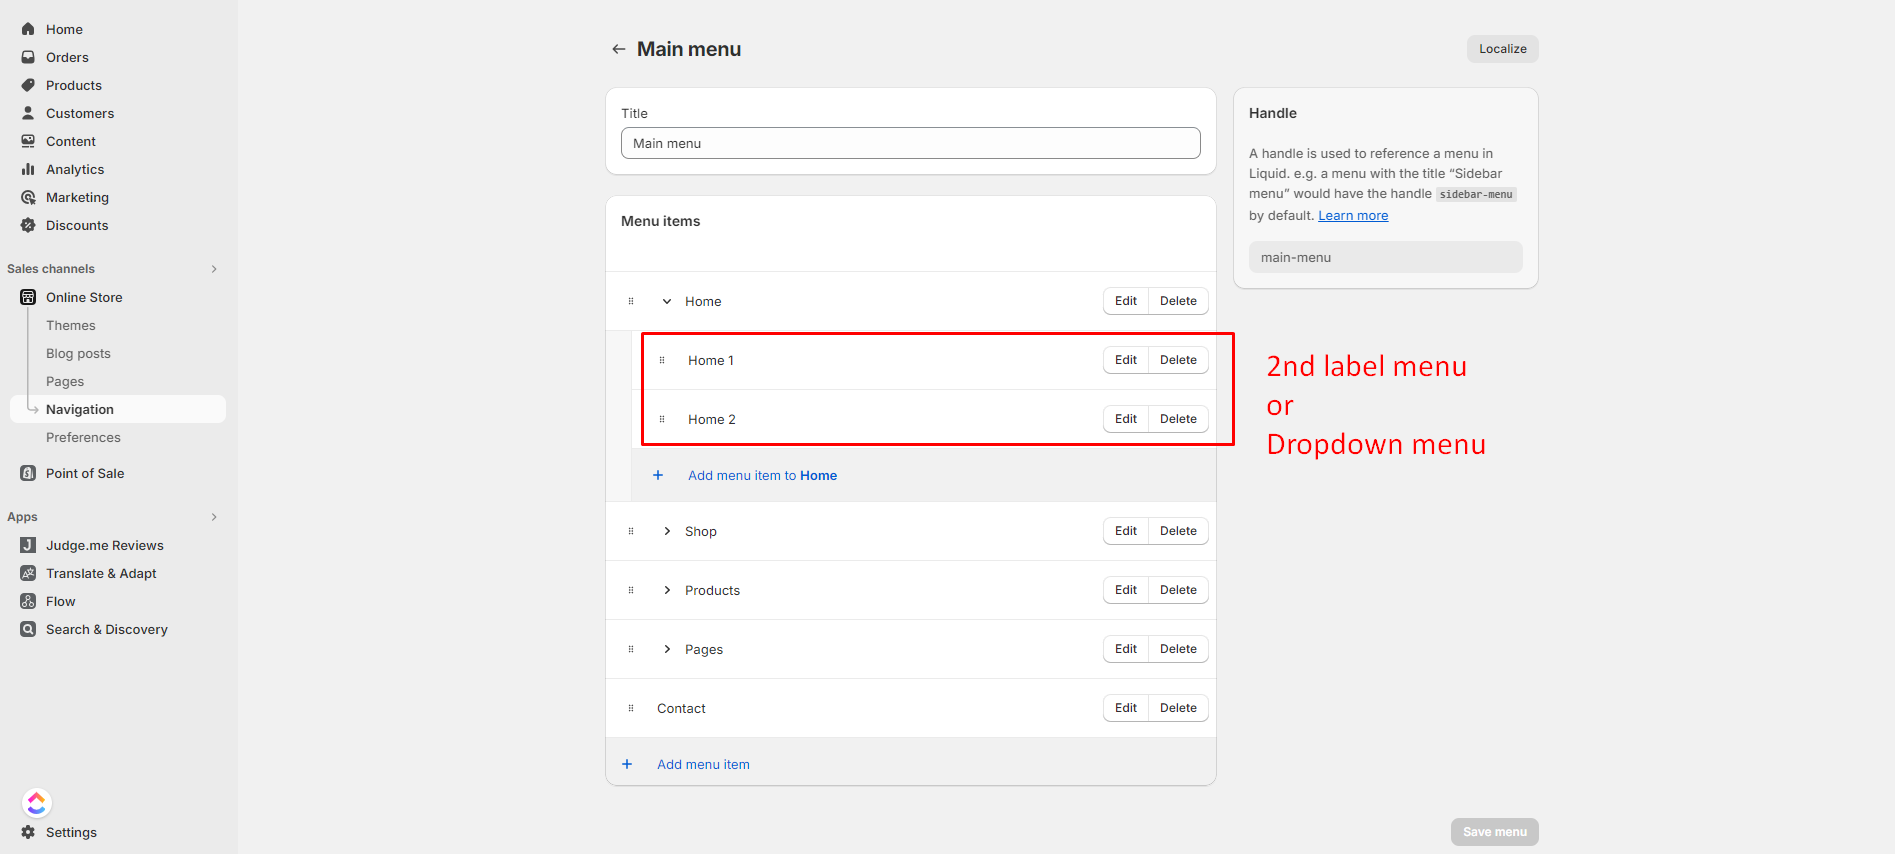Click the Judge.me Reviews app icon

(28, 545)
